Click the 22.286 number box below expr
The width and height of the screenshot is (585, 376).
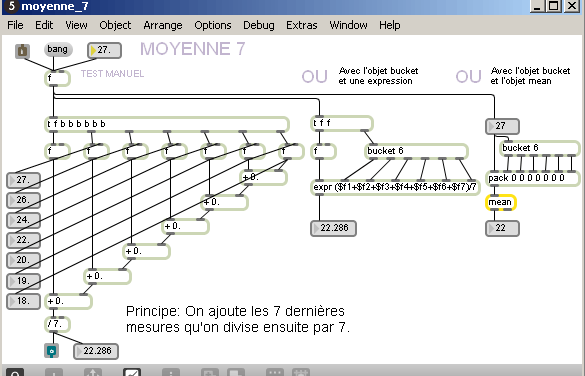pyautogui.click(x=334, y=228)
